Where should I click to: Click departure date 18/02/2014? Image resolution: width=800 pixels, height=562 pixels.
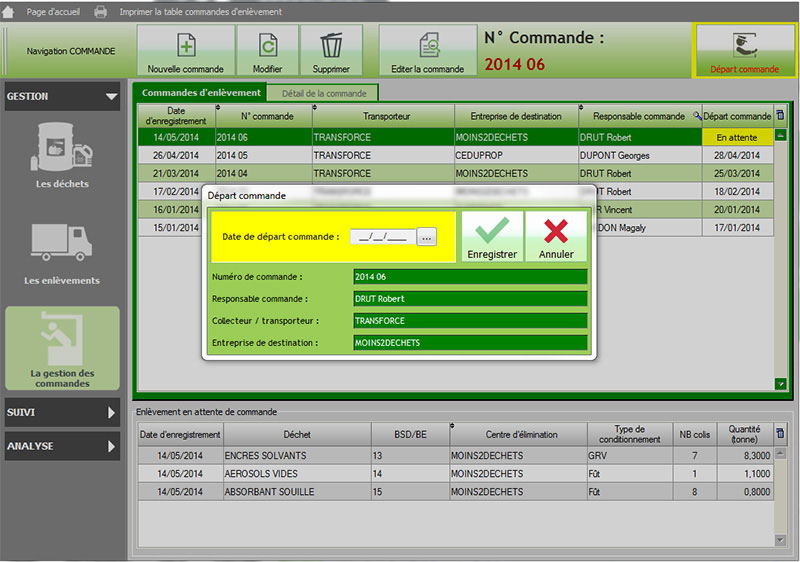point(737,191)
